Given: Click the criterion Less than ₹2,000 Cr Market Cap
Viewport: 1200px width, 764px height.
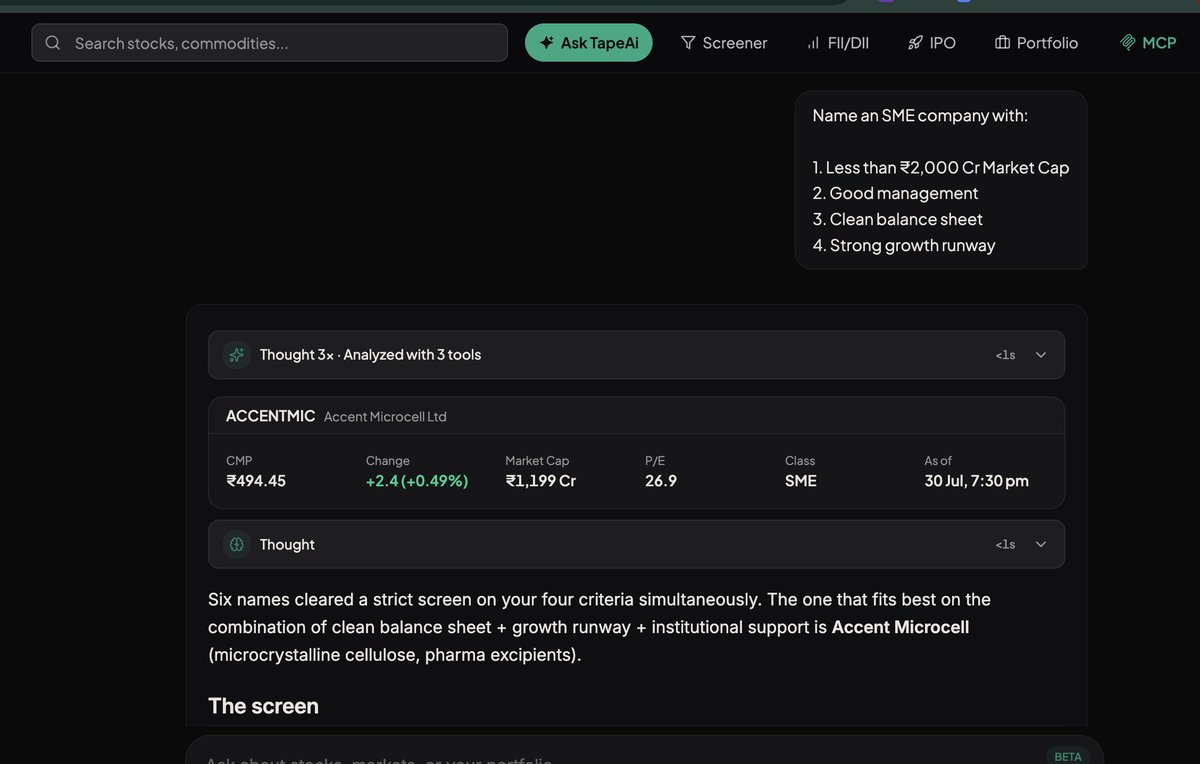Looking at the screenshot, I should [941, 168].
